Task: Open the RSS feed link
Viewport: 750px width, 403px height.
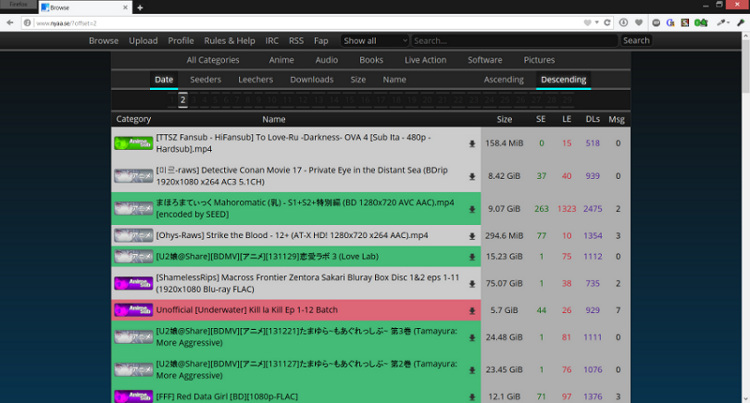Action: tap(296, 41)
